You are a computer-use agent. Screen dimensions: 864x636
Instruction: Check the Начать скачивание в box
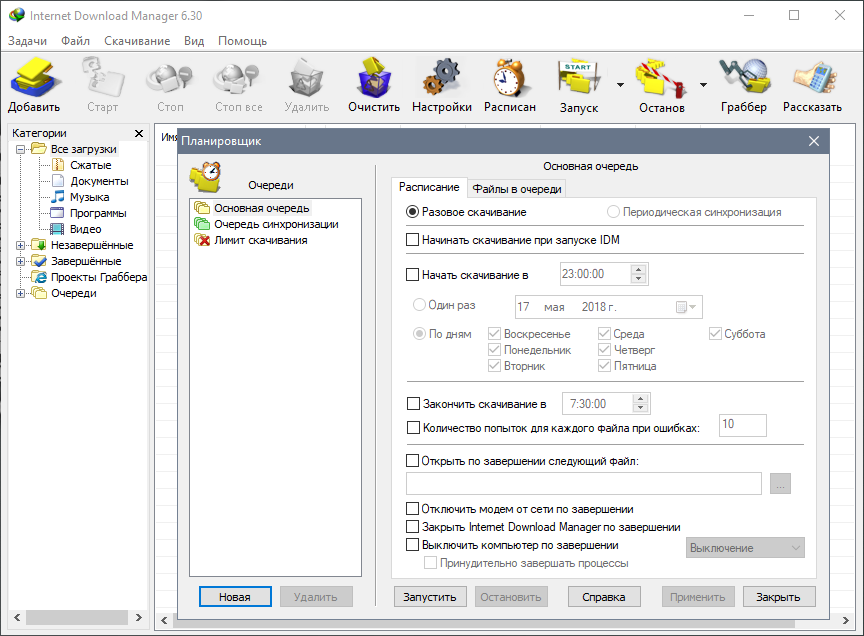point(412,274)
